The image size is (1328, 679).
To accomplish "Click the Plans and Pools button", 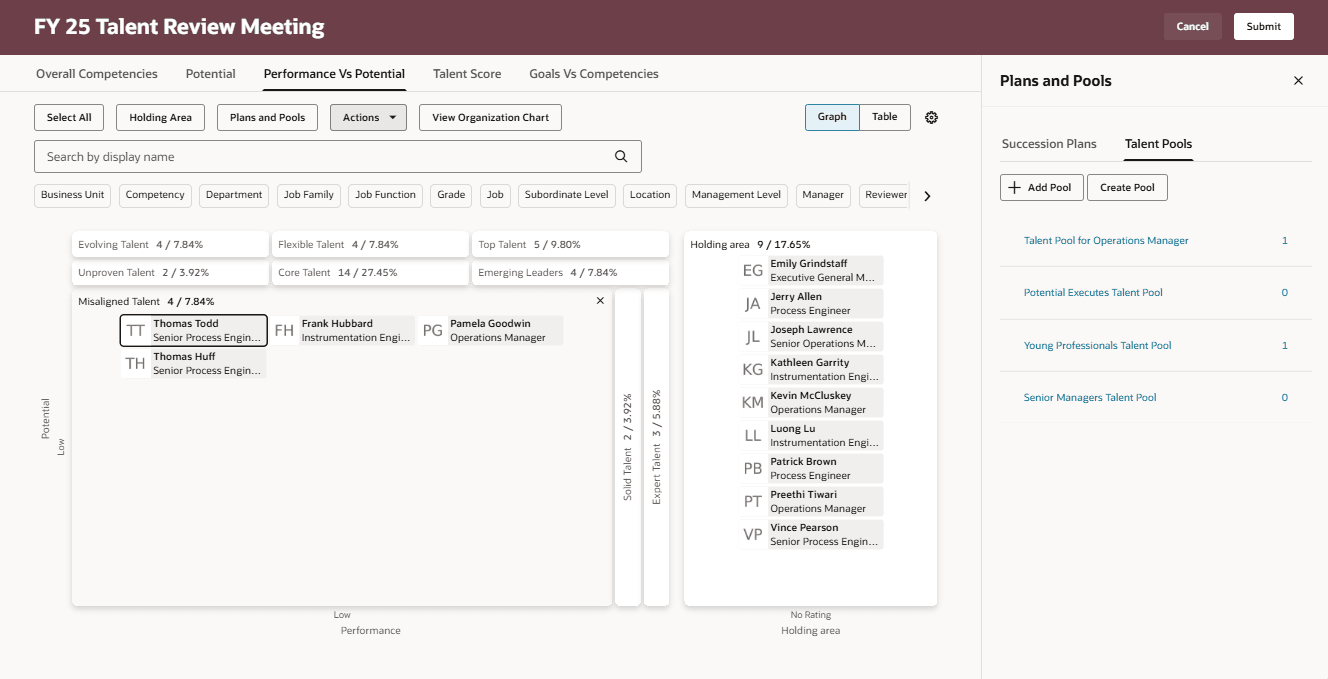I will (x=267, y=117).
